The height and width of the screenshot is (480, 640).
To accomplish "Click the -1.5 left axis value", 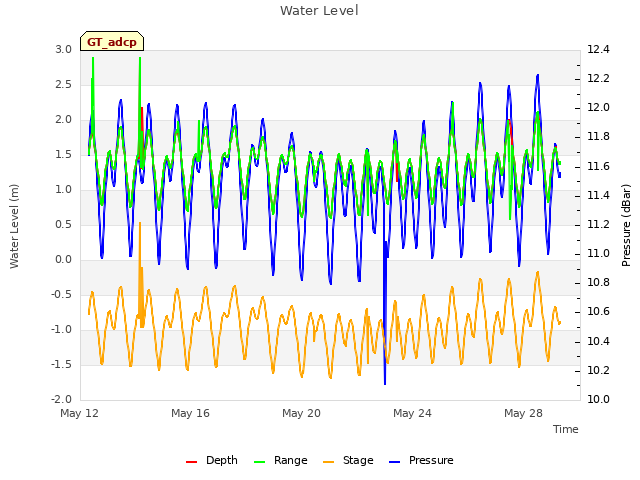I will click(61, 364).
